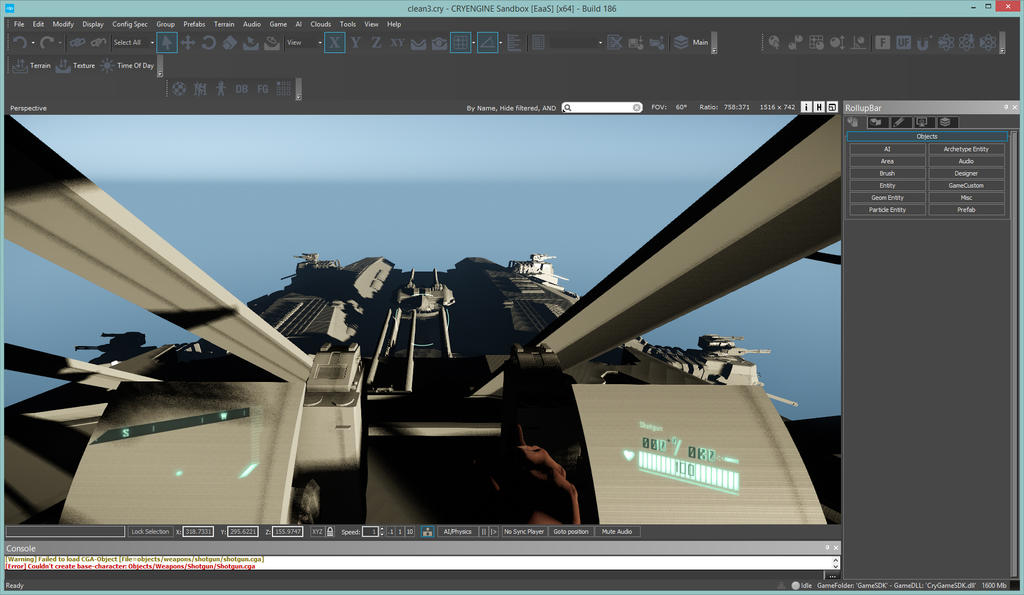Open the Texture terrain tool
The image size is (1024, 595).
point(75,65)
